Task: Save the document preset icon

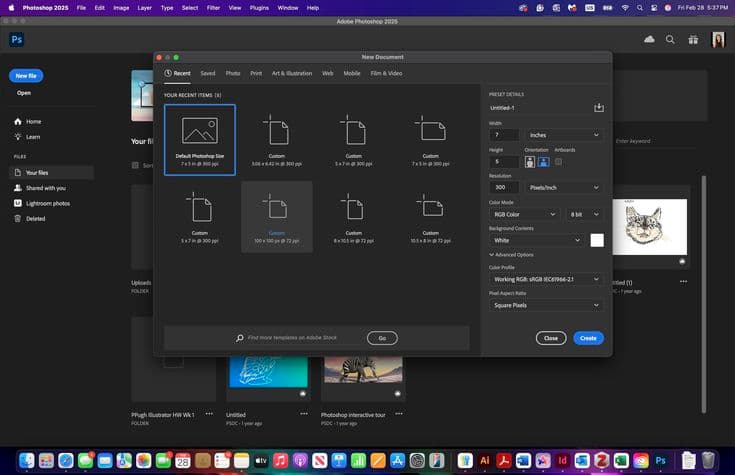Action: coord(598,108)
